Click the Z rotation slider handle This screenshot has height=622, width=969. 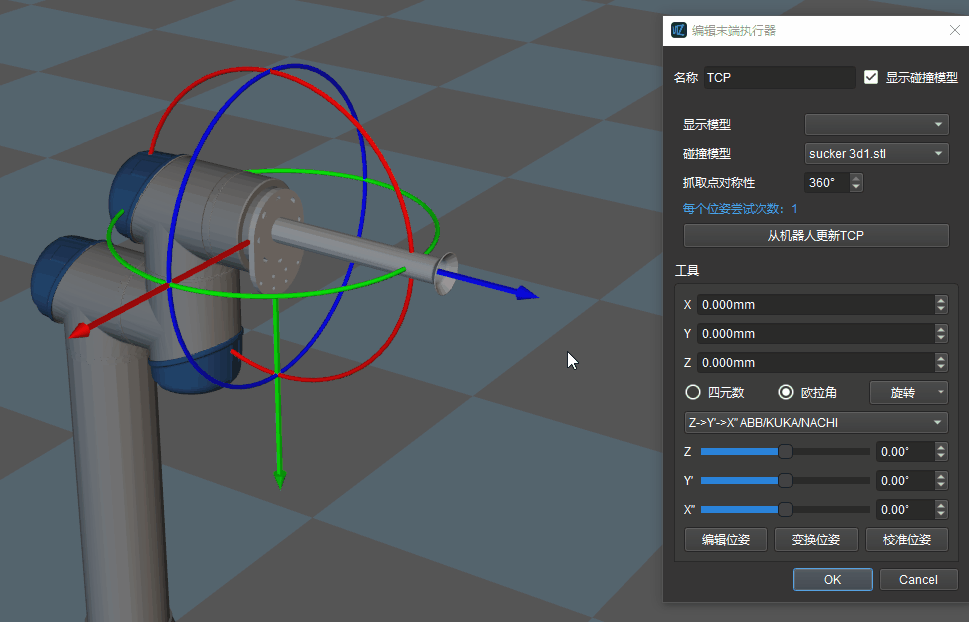(x=785, y=452)
